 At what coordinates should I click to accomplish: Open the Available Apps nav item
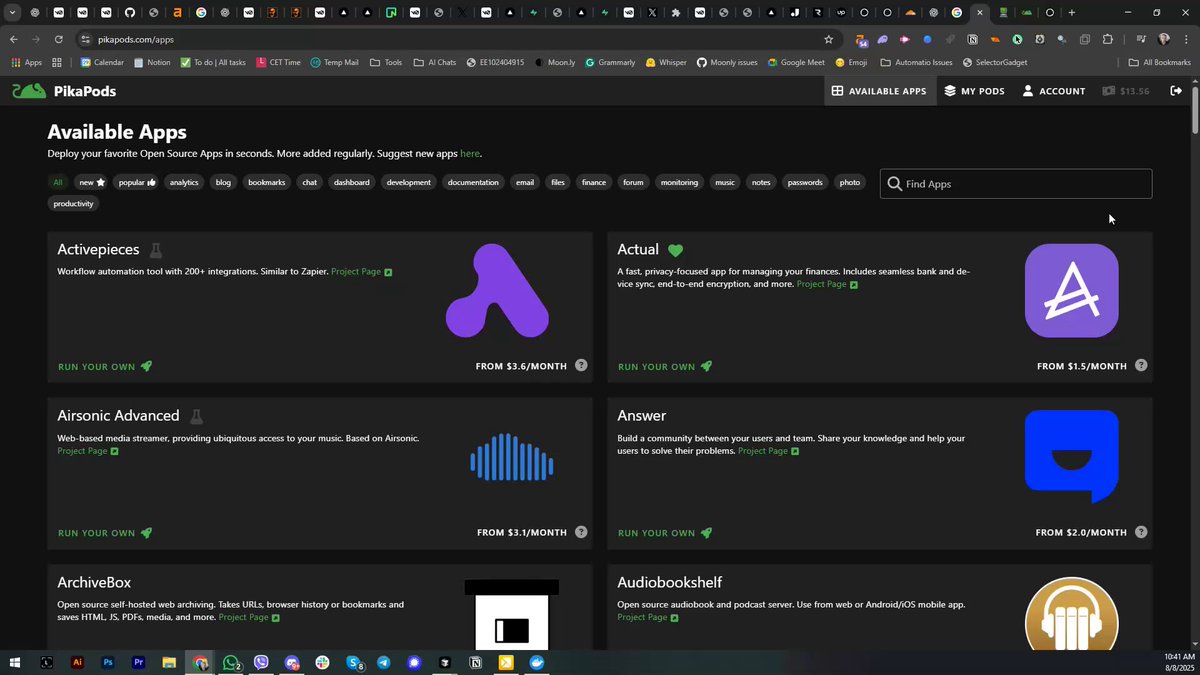[x=879, y=91]
